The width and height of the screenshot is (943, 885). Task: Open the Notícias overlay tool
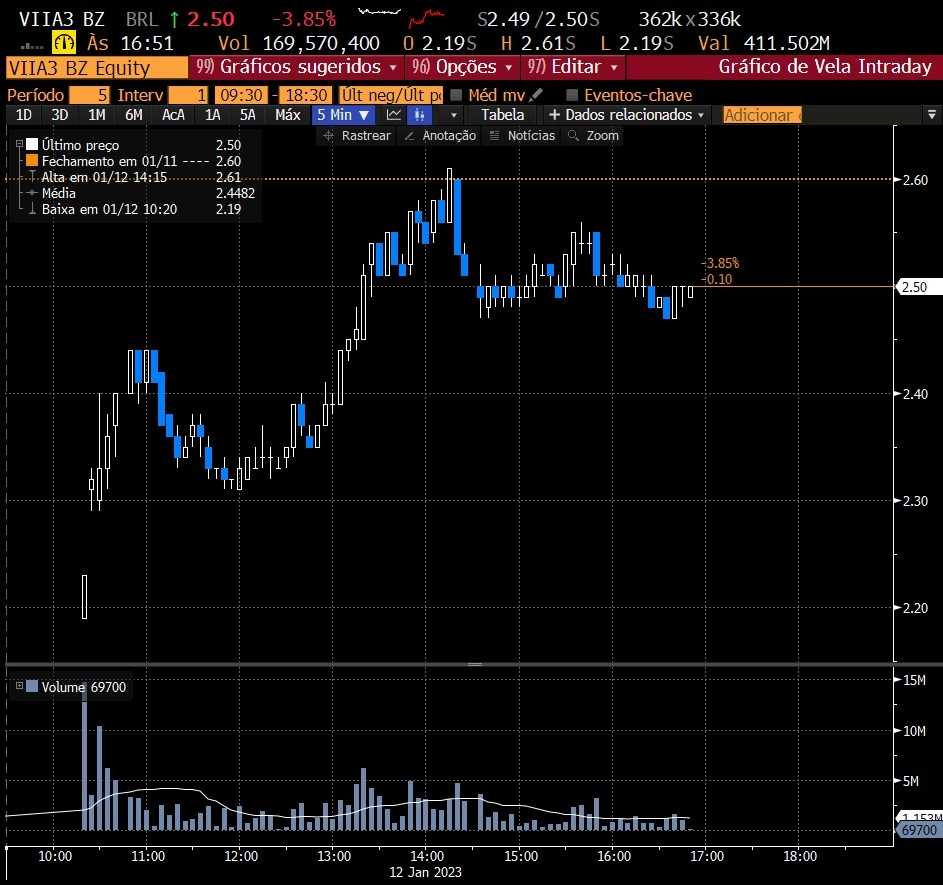(523, 136)
